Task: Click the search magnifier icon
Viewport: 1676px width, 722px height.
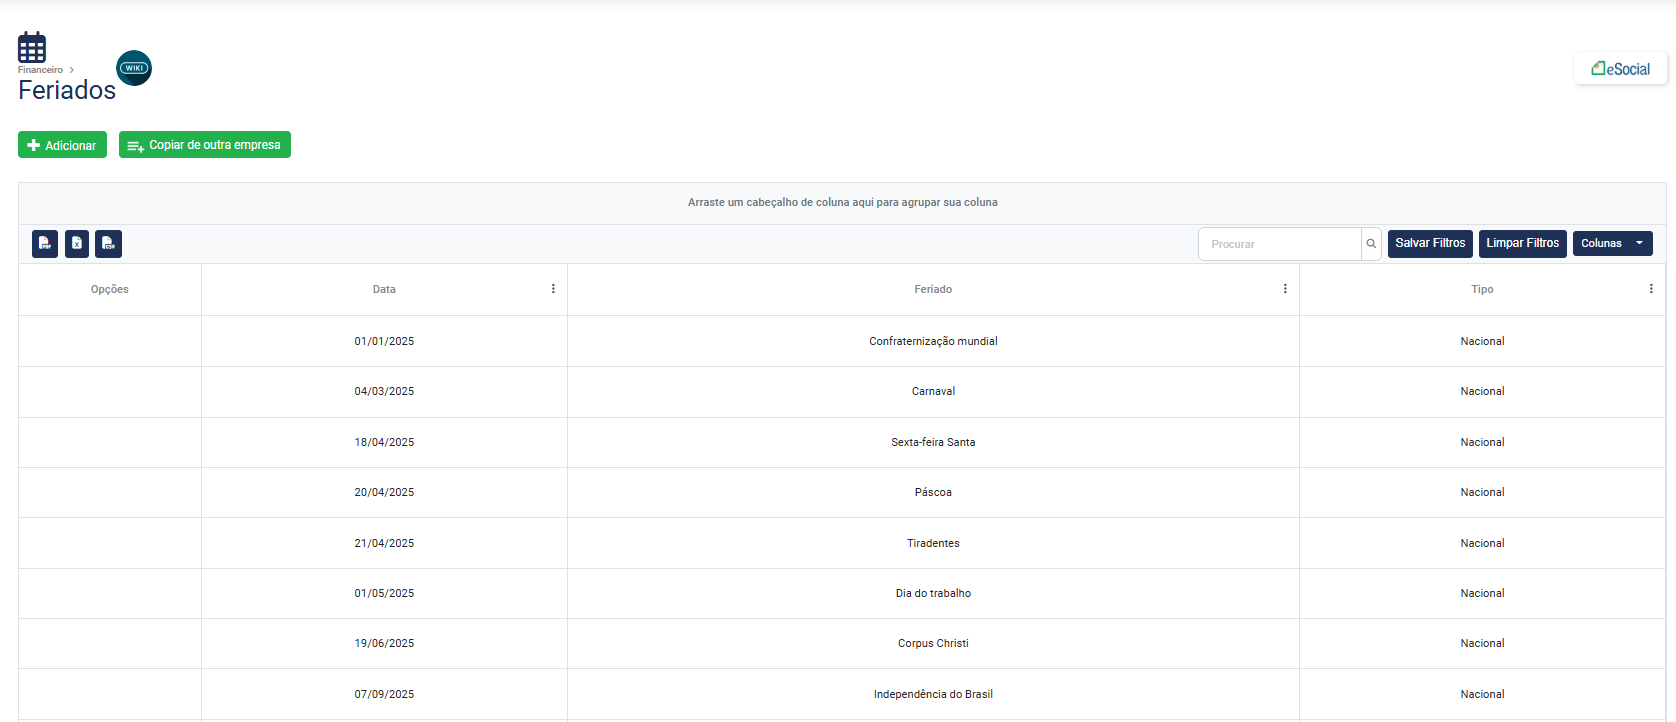Action: pyautogui.click(x=1371, y=244)
